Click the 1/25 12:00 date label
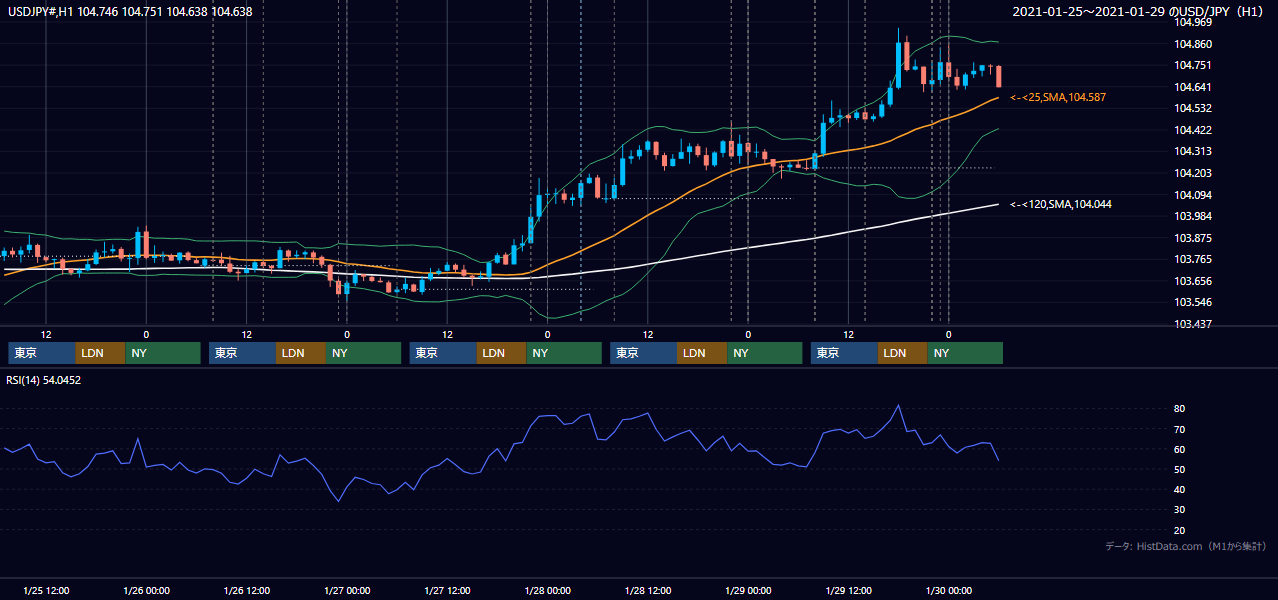The height and width of the screenshot is (600, 1278). point(45,590)
